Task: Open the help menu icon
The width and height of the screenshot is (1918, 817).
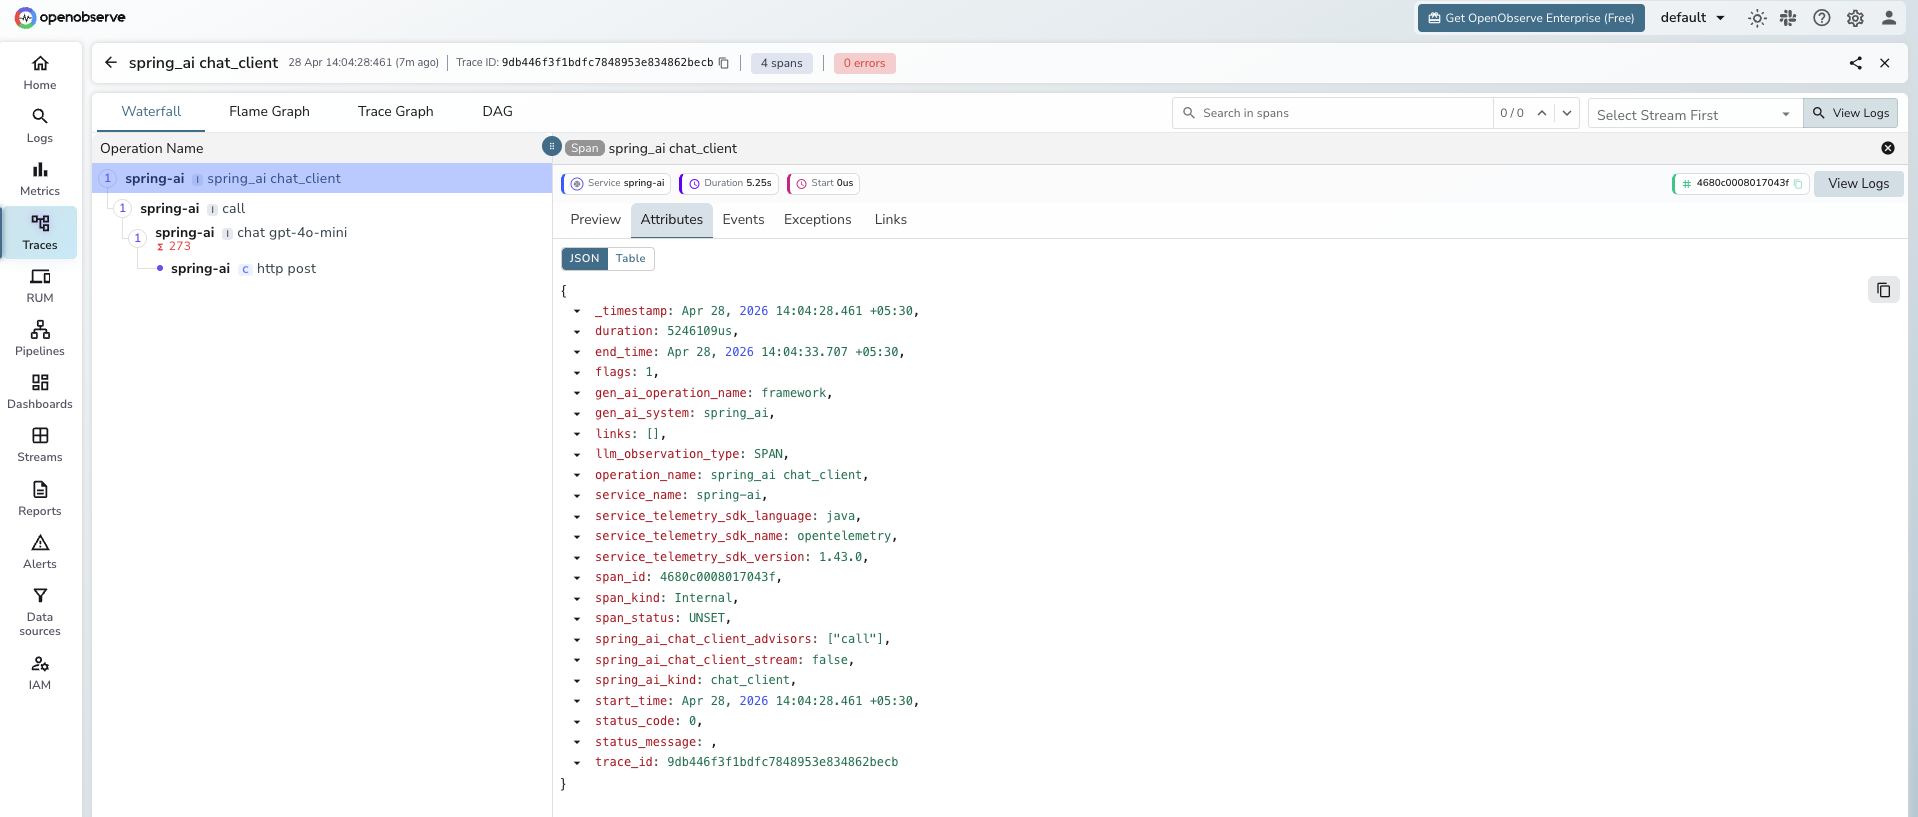Action: point(1822,18)
